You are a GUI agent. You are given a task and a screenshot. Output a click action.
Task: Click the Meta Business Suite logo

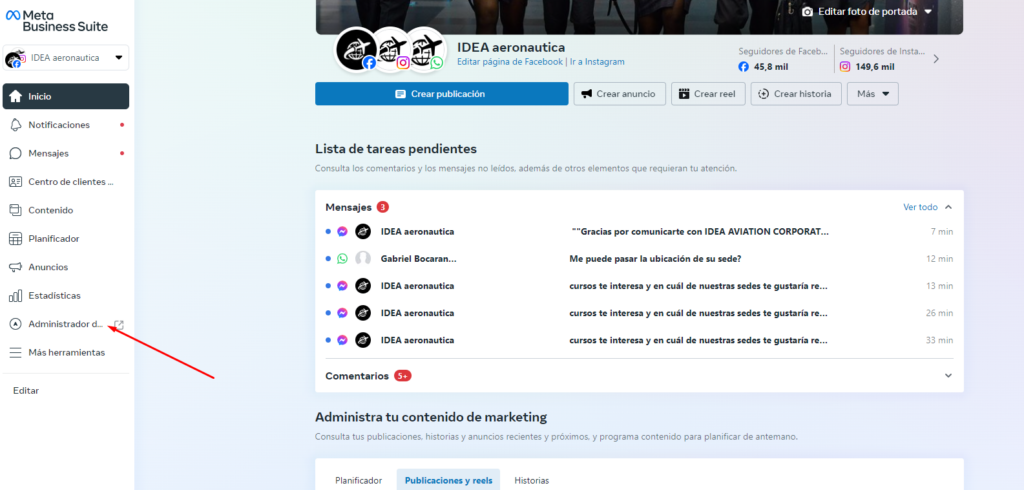click(57, 20)
